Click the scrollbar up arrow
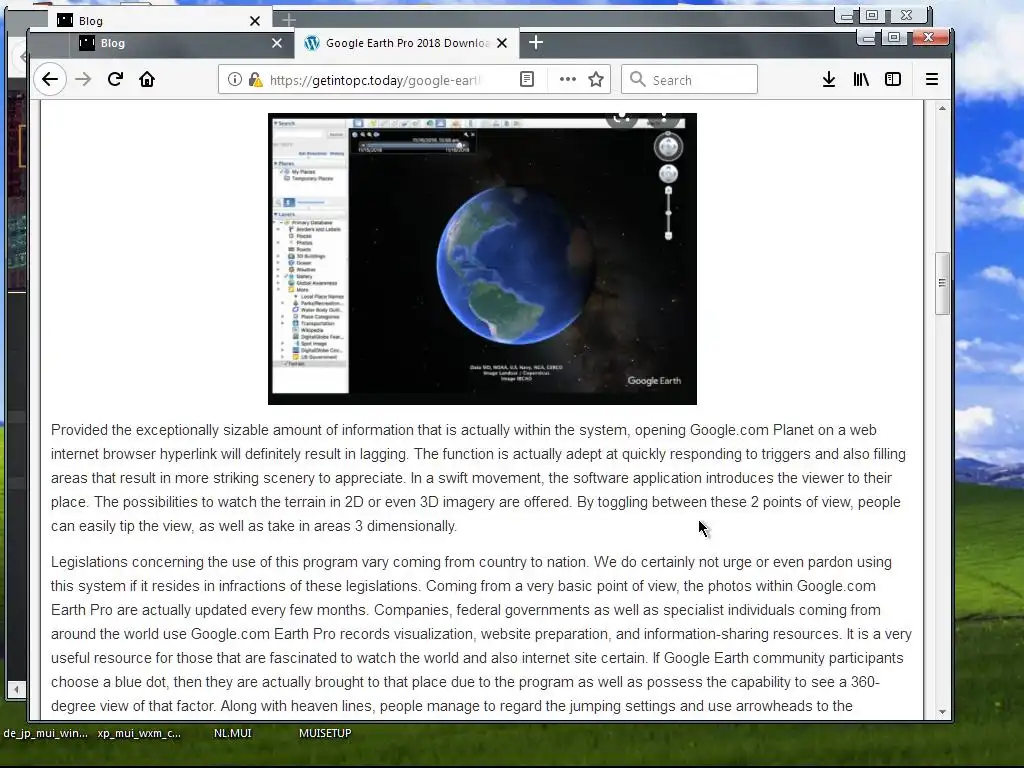 pyautogui.click(x=942, y=108)
